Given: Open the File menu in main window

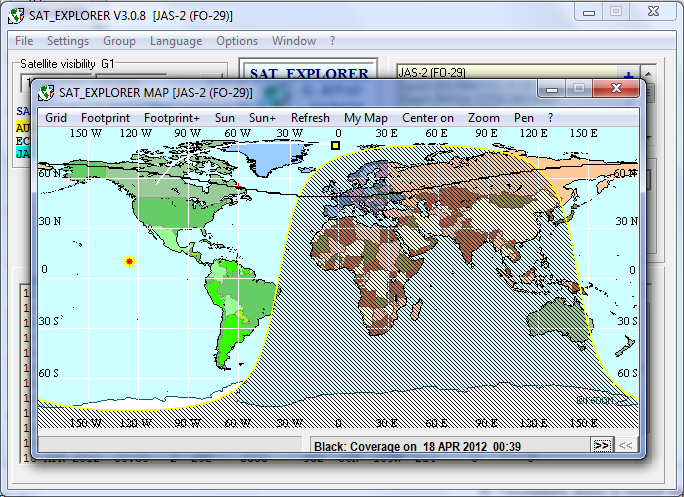Looking at the screenshot, I should [x=24, y=41].
